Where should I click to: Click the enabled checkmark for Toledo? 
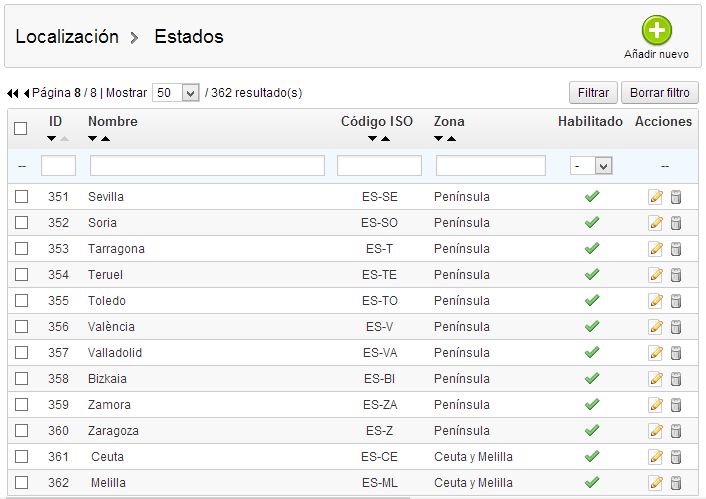click(x=592, y=300)
